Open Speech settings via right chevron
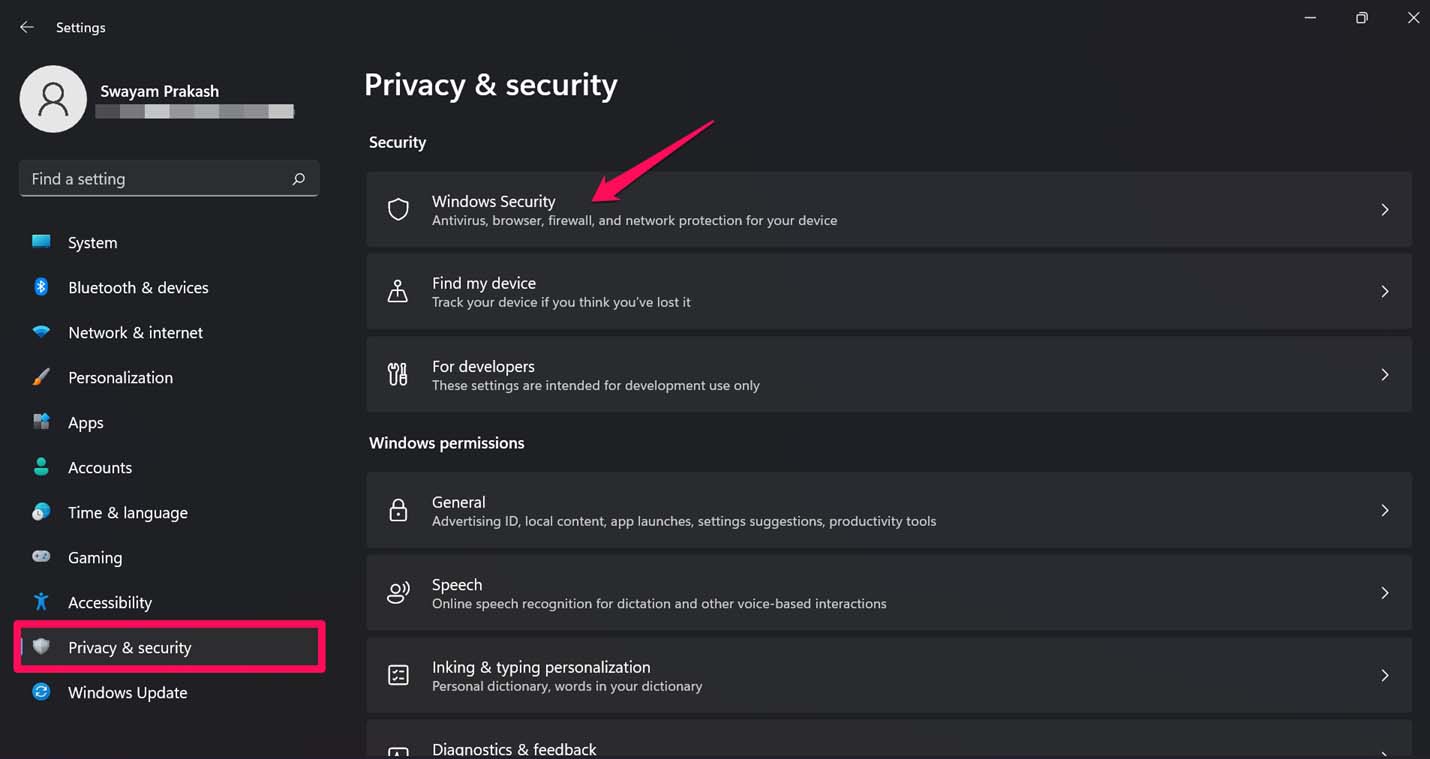This screenshot has height=759, width=1430. [1384, 593]
